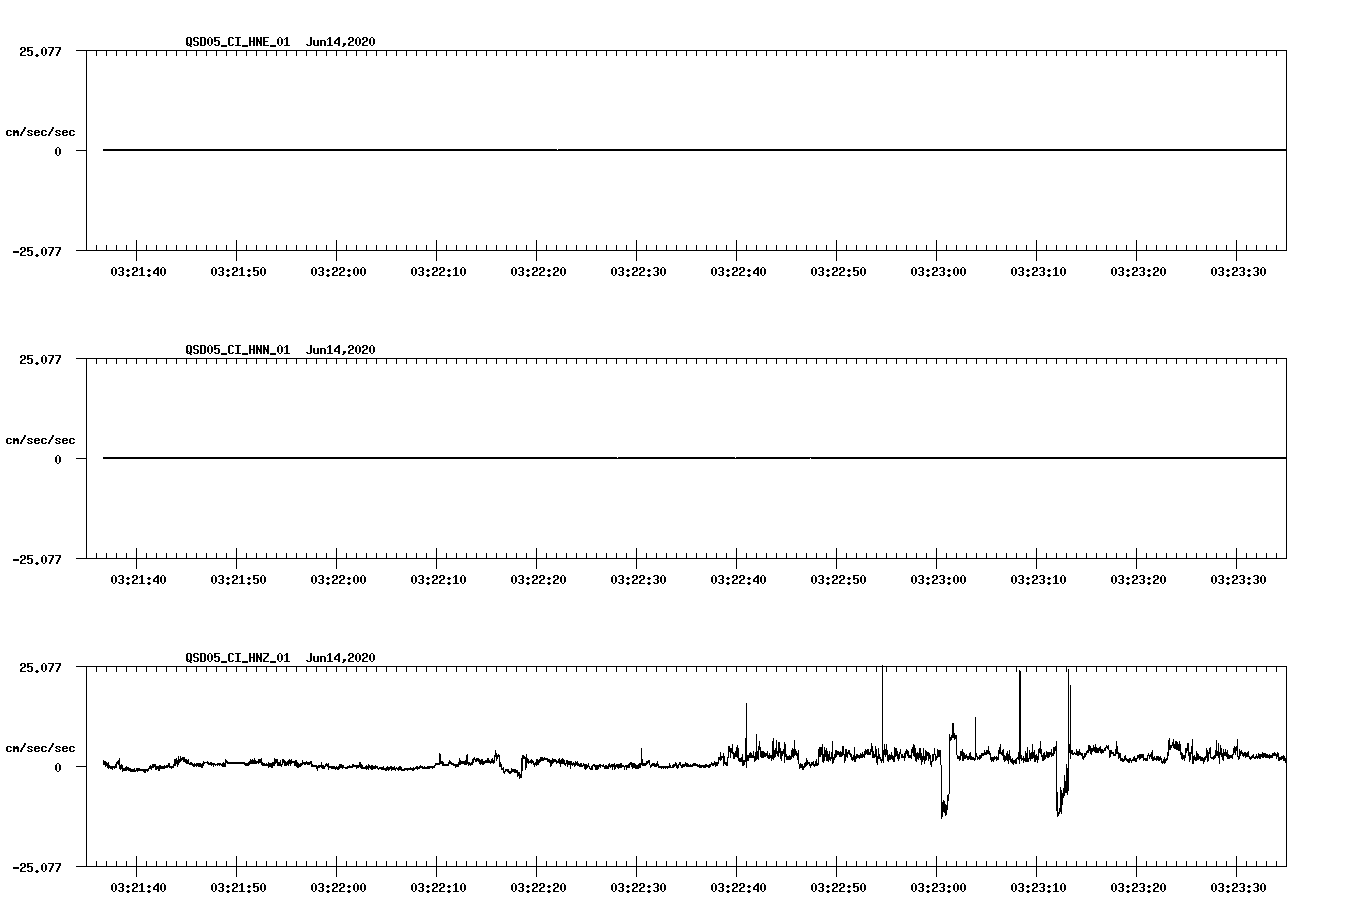Select the 25.077 upper limit on HNE plot
Viewport: 1358px width, 924px height.
[x=40, y=51]
